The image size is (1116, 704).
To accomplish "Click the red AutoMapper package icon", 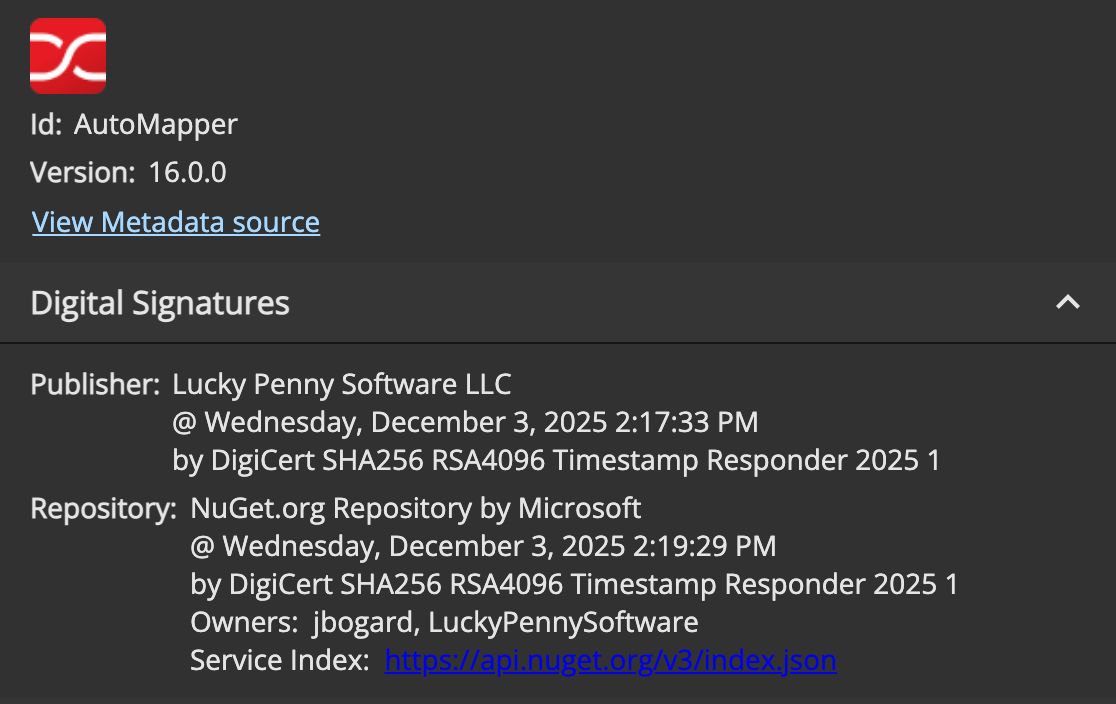I will pos(68,55).
